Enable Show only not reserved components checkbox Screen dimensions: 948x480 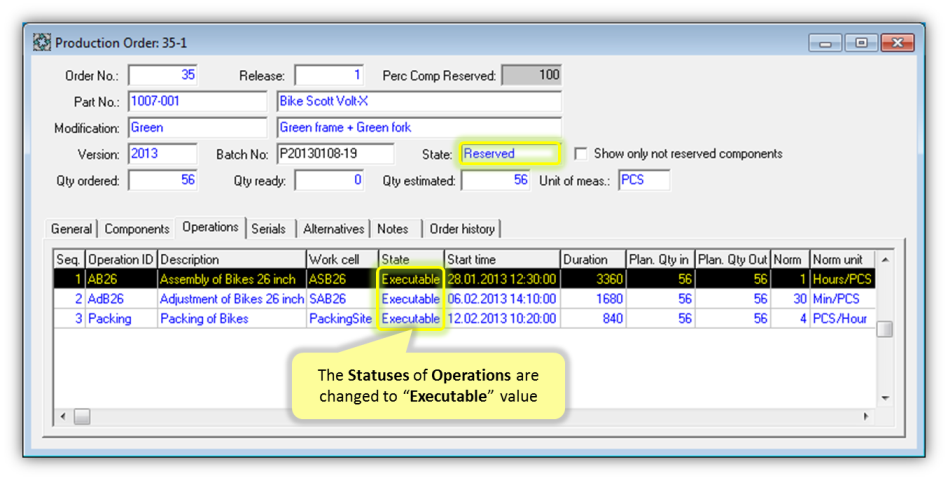(x=581, y=154)
